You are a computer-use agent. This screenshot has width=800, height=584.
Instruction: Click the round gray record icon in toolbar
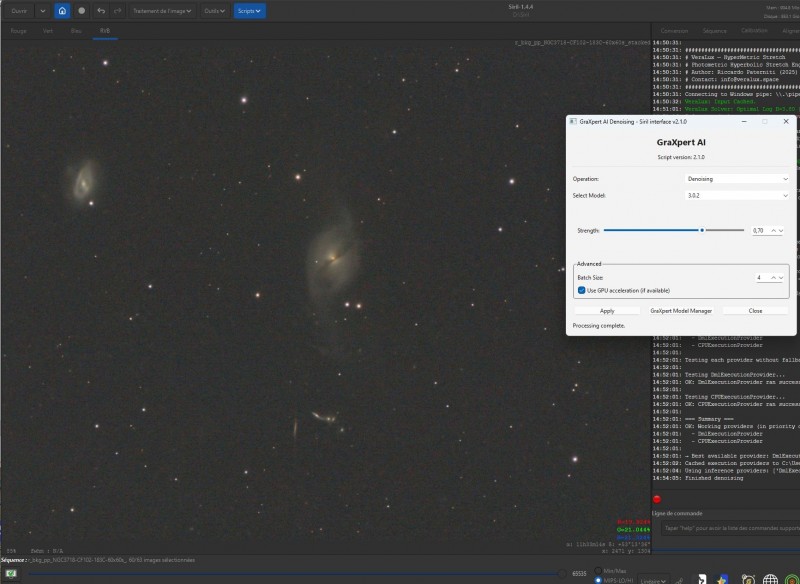click(x=82, y=11)
